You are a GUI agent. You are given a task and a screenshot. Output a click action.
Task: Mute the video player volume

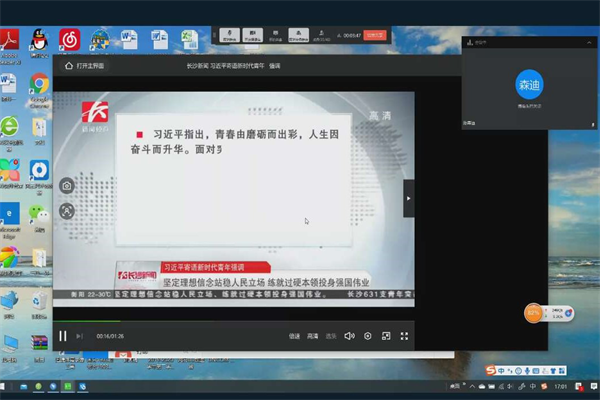pyautogui.click(x=349, y=336)
